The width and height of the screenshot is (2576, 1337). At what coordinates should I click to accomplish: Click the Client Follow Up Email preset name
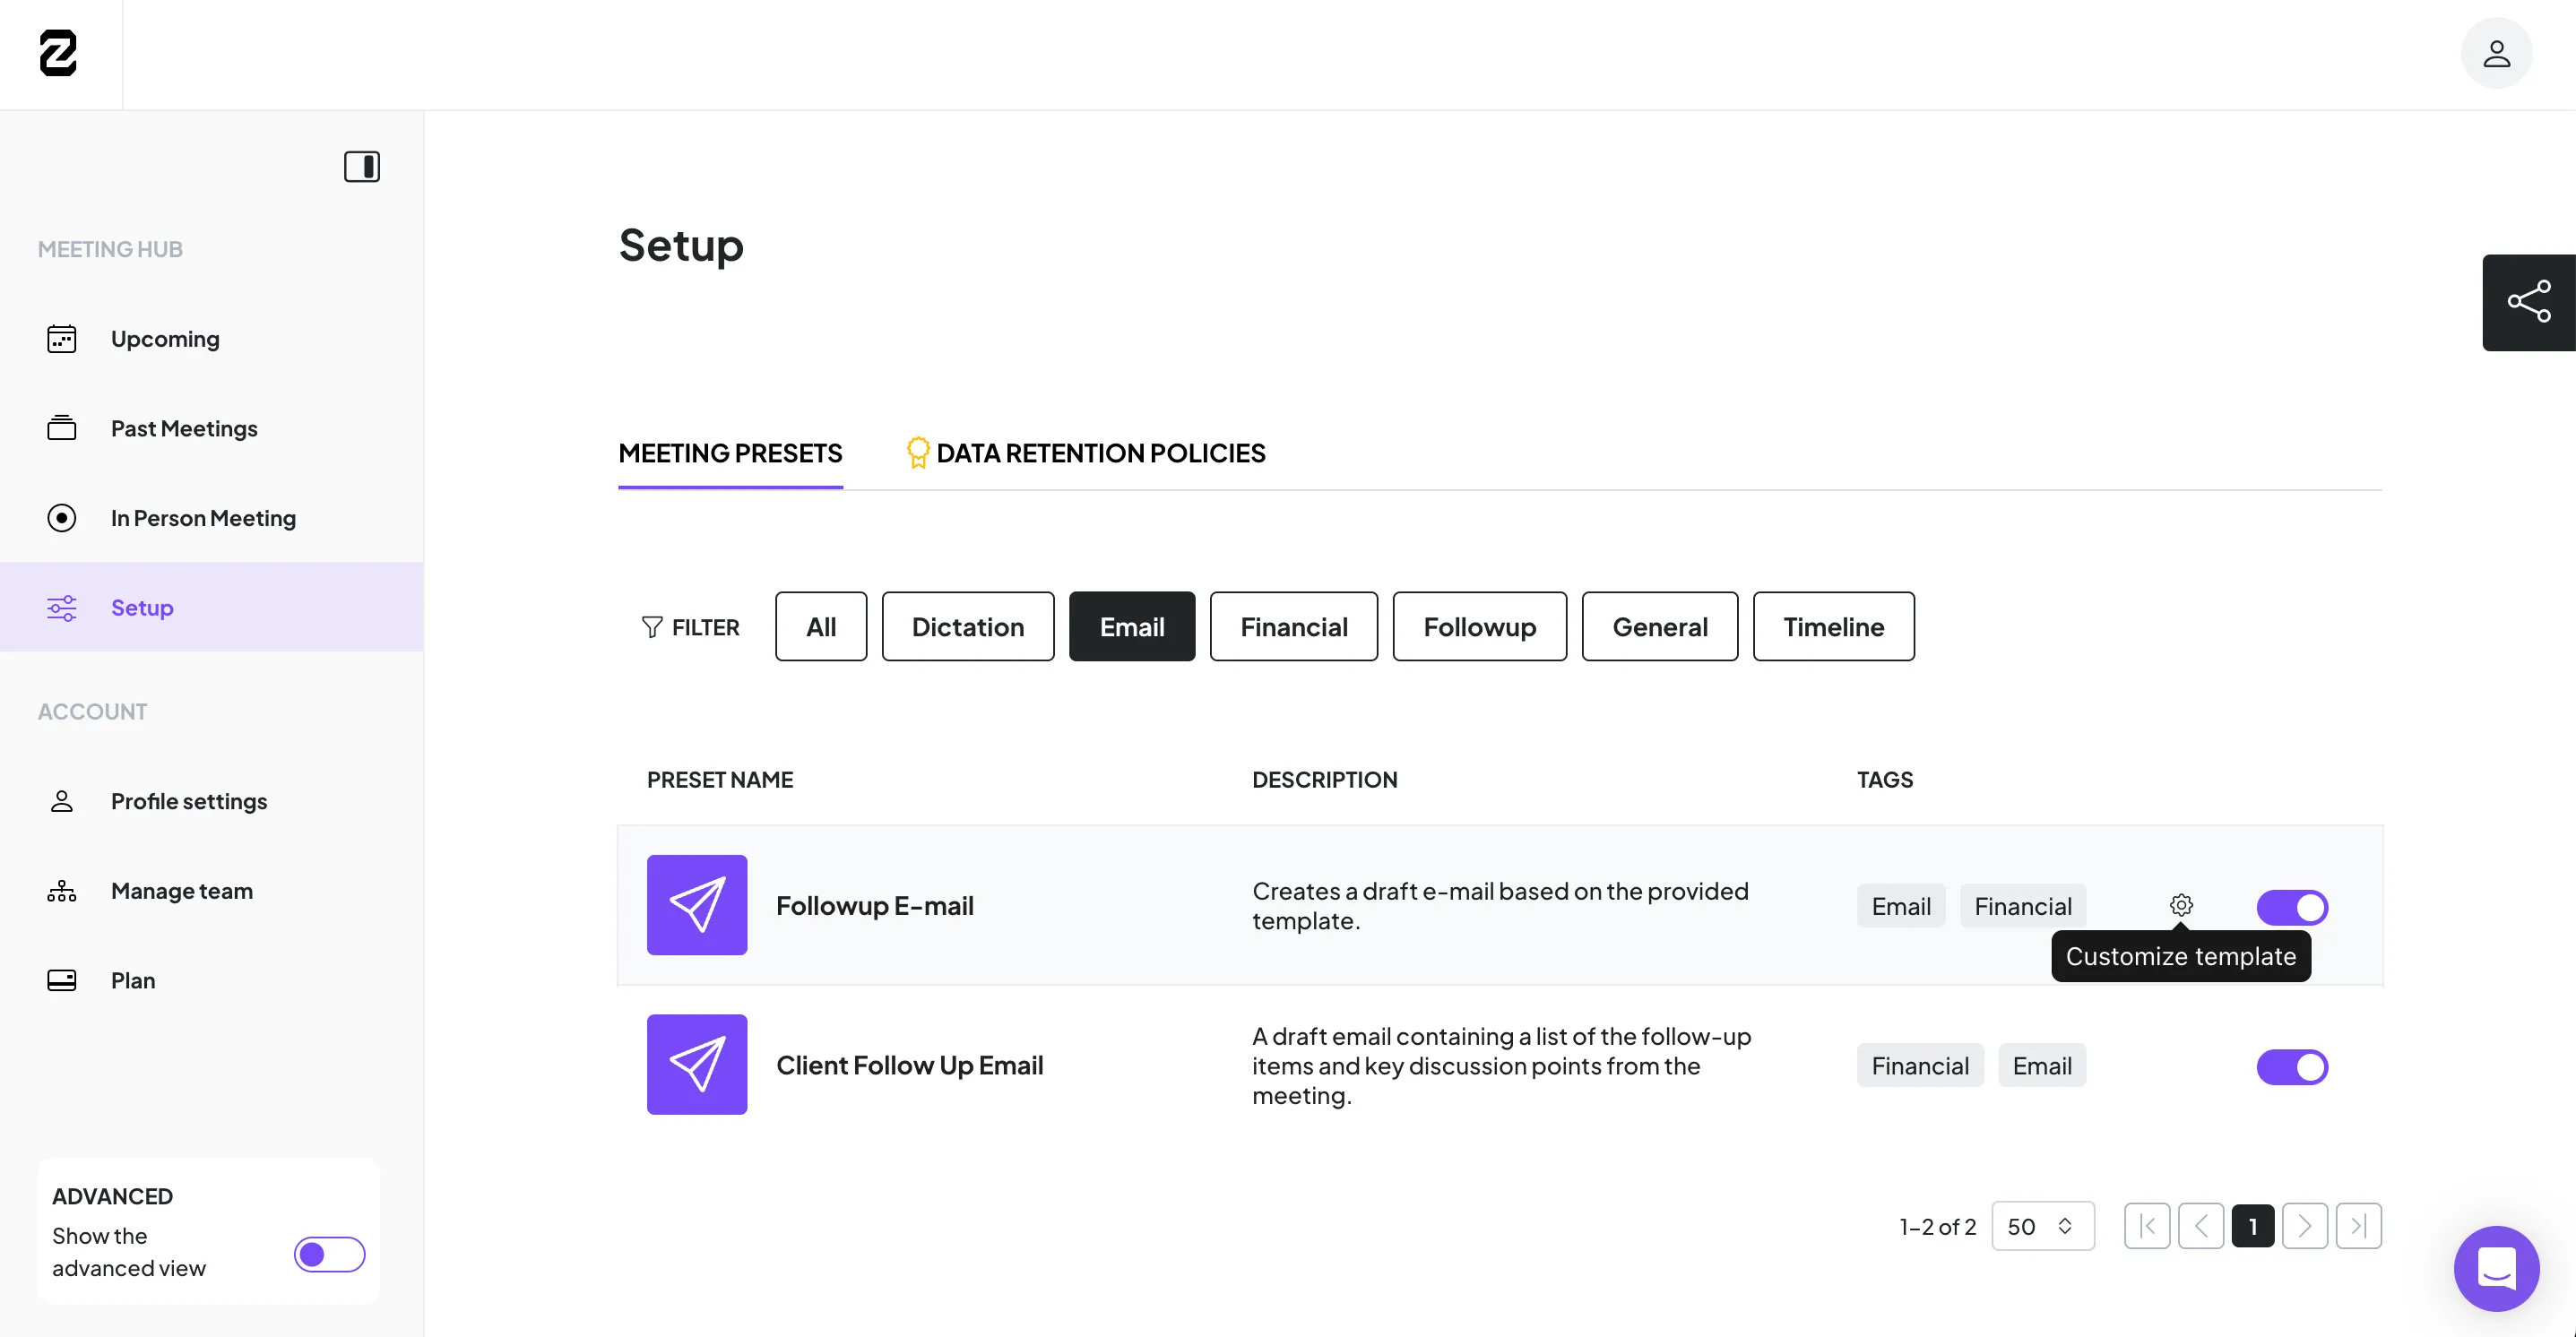point(910,1065)
